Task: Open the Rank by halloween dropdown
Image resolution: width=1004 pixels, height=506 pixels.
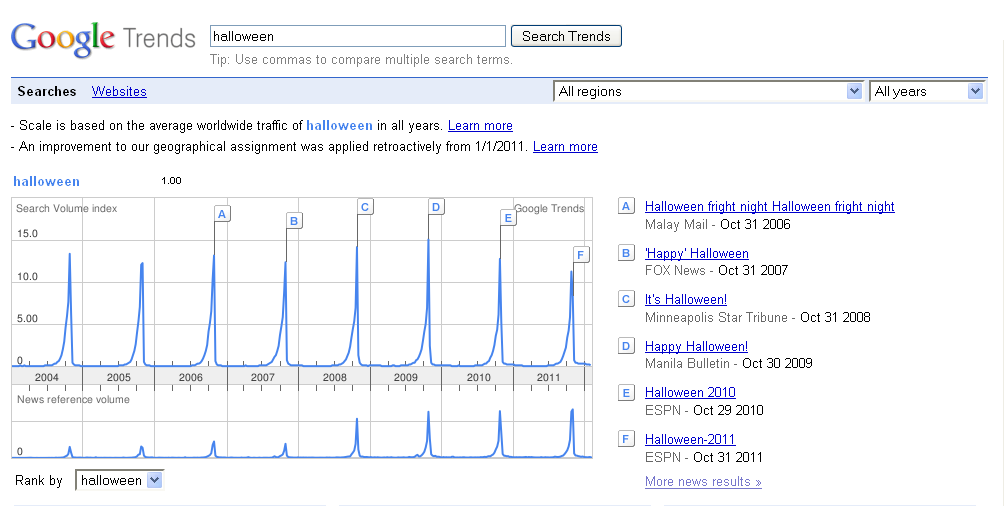Action: pos(120,480)
